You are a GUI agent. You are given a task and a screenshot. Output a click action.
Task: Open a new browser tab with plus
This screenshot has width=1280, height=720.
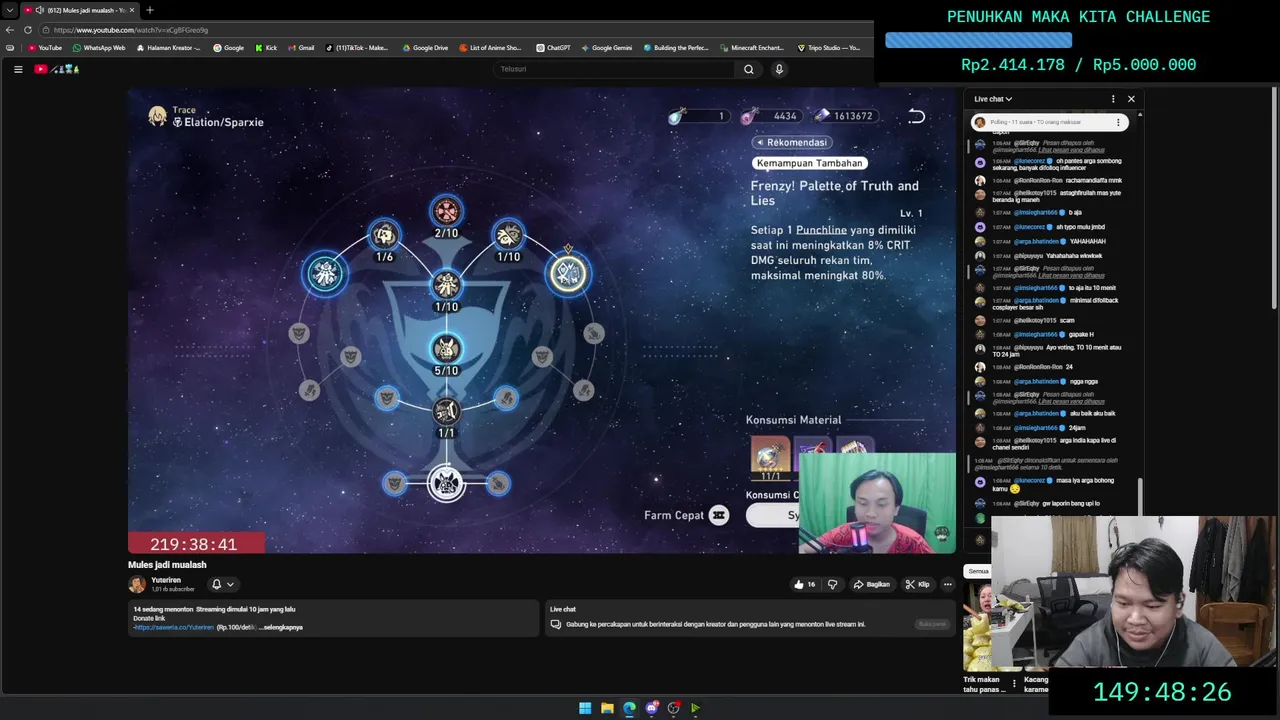150,10
